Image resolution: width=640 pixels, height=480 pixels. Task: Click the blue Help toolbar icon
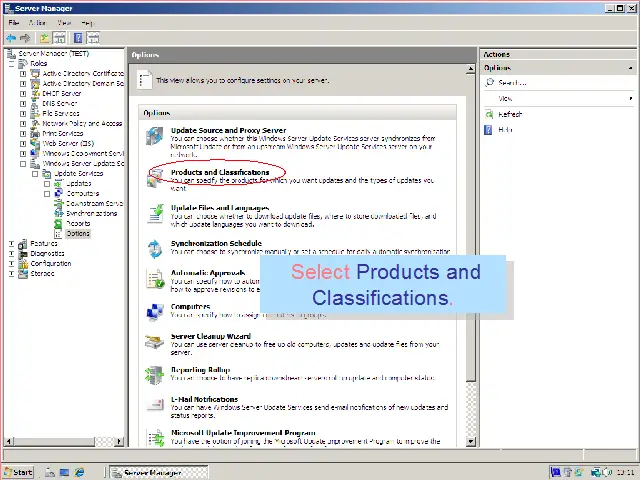(x=78, y=38)
